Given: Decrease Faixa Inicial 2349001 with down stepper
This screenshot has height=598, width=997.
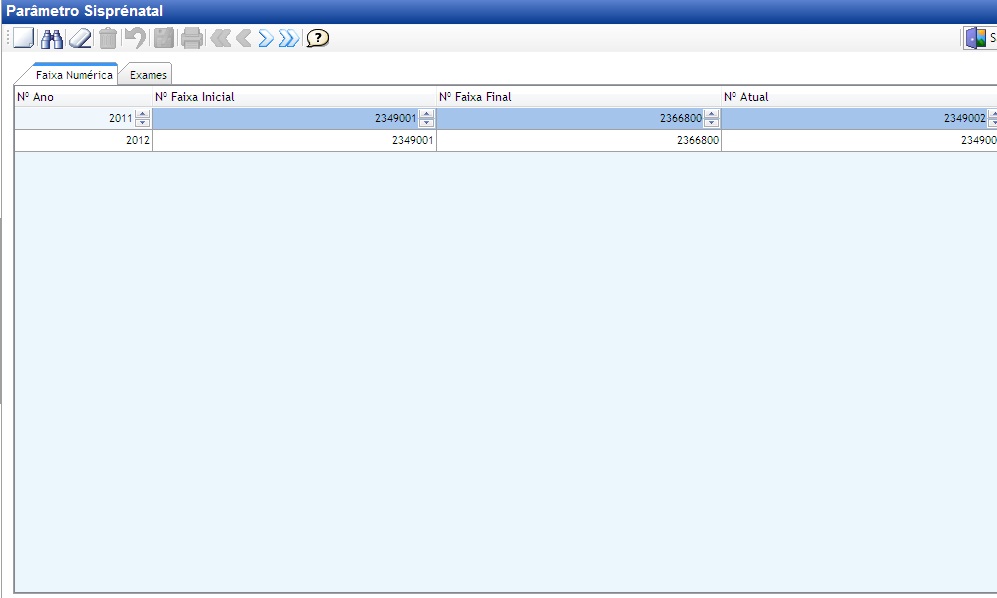Looking at the screenshot, I should point(427,123).
